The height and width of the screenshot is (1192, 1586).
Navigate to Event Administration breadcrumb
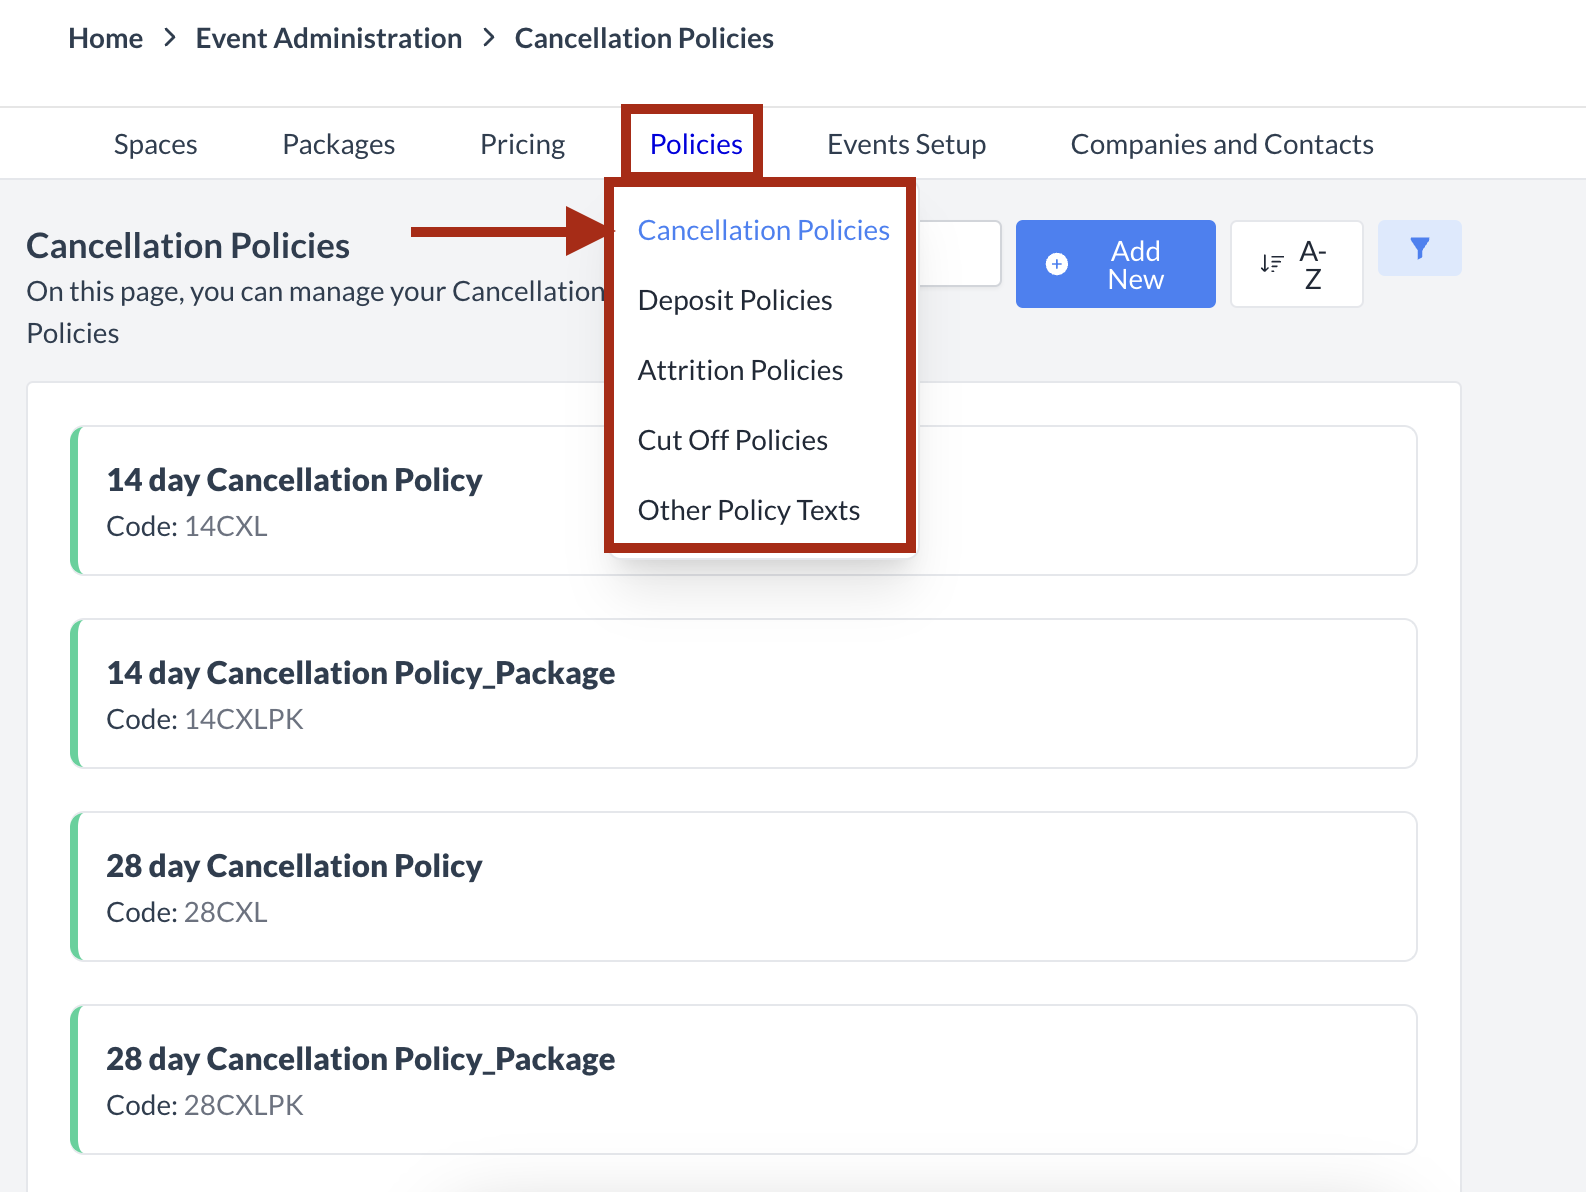tap(328, 38)
